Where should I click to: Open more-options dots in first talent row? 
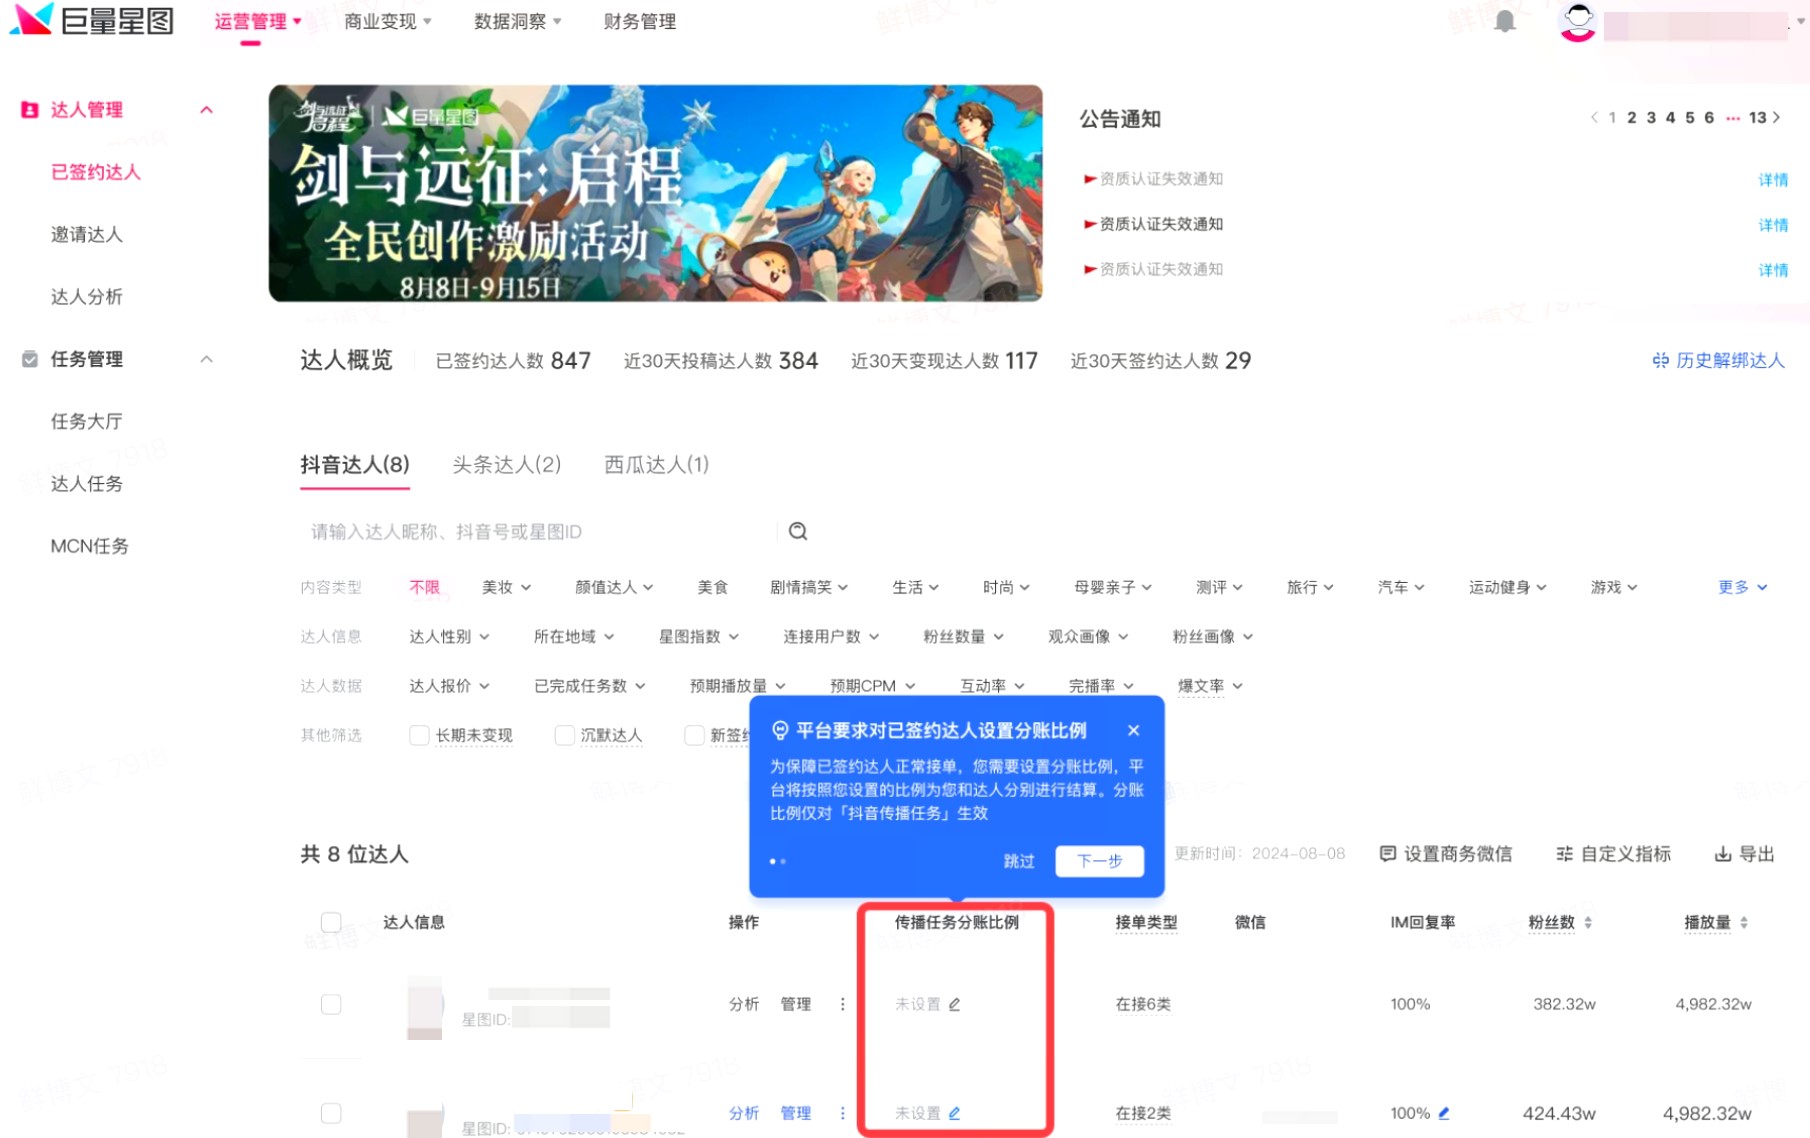click(x=842, y=1004)
